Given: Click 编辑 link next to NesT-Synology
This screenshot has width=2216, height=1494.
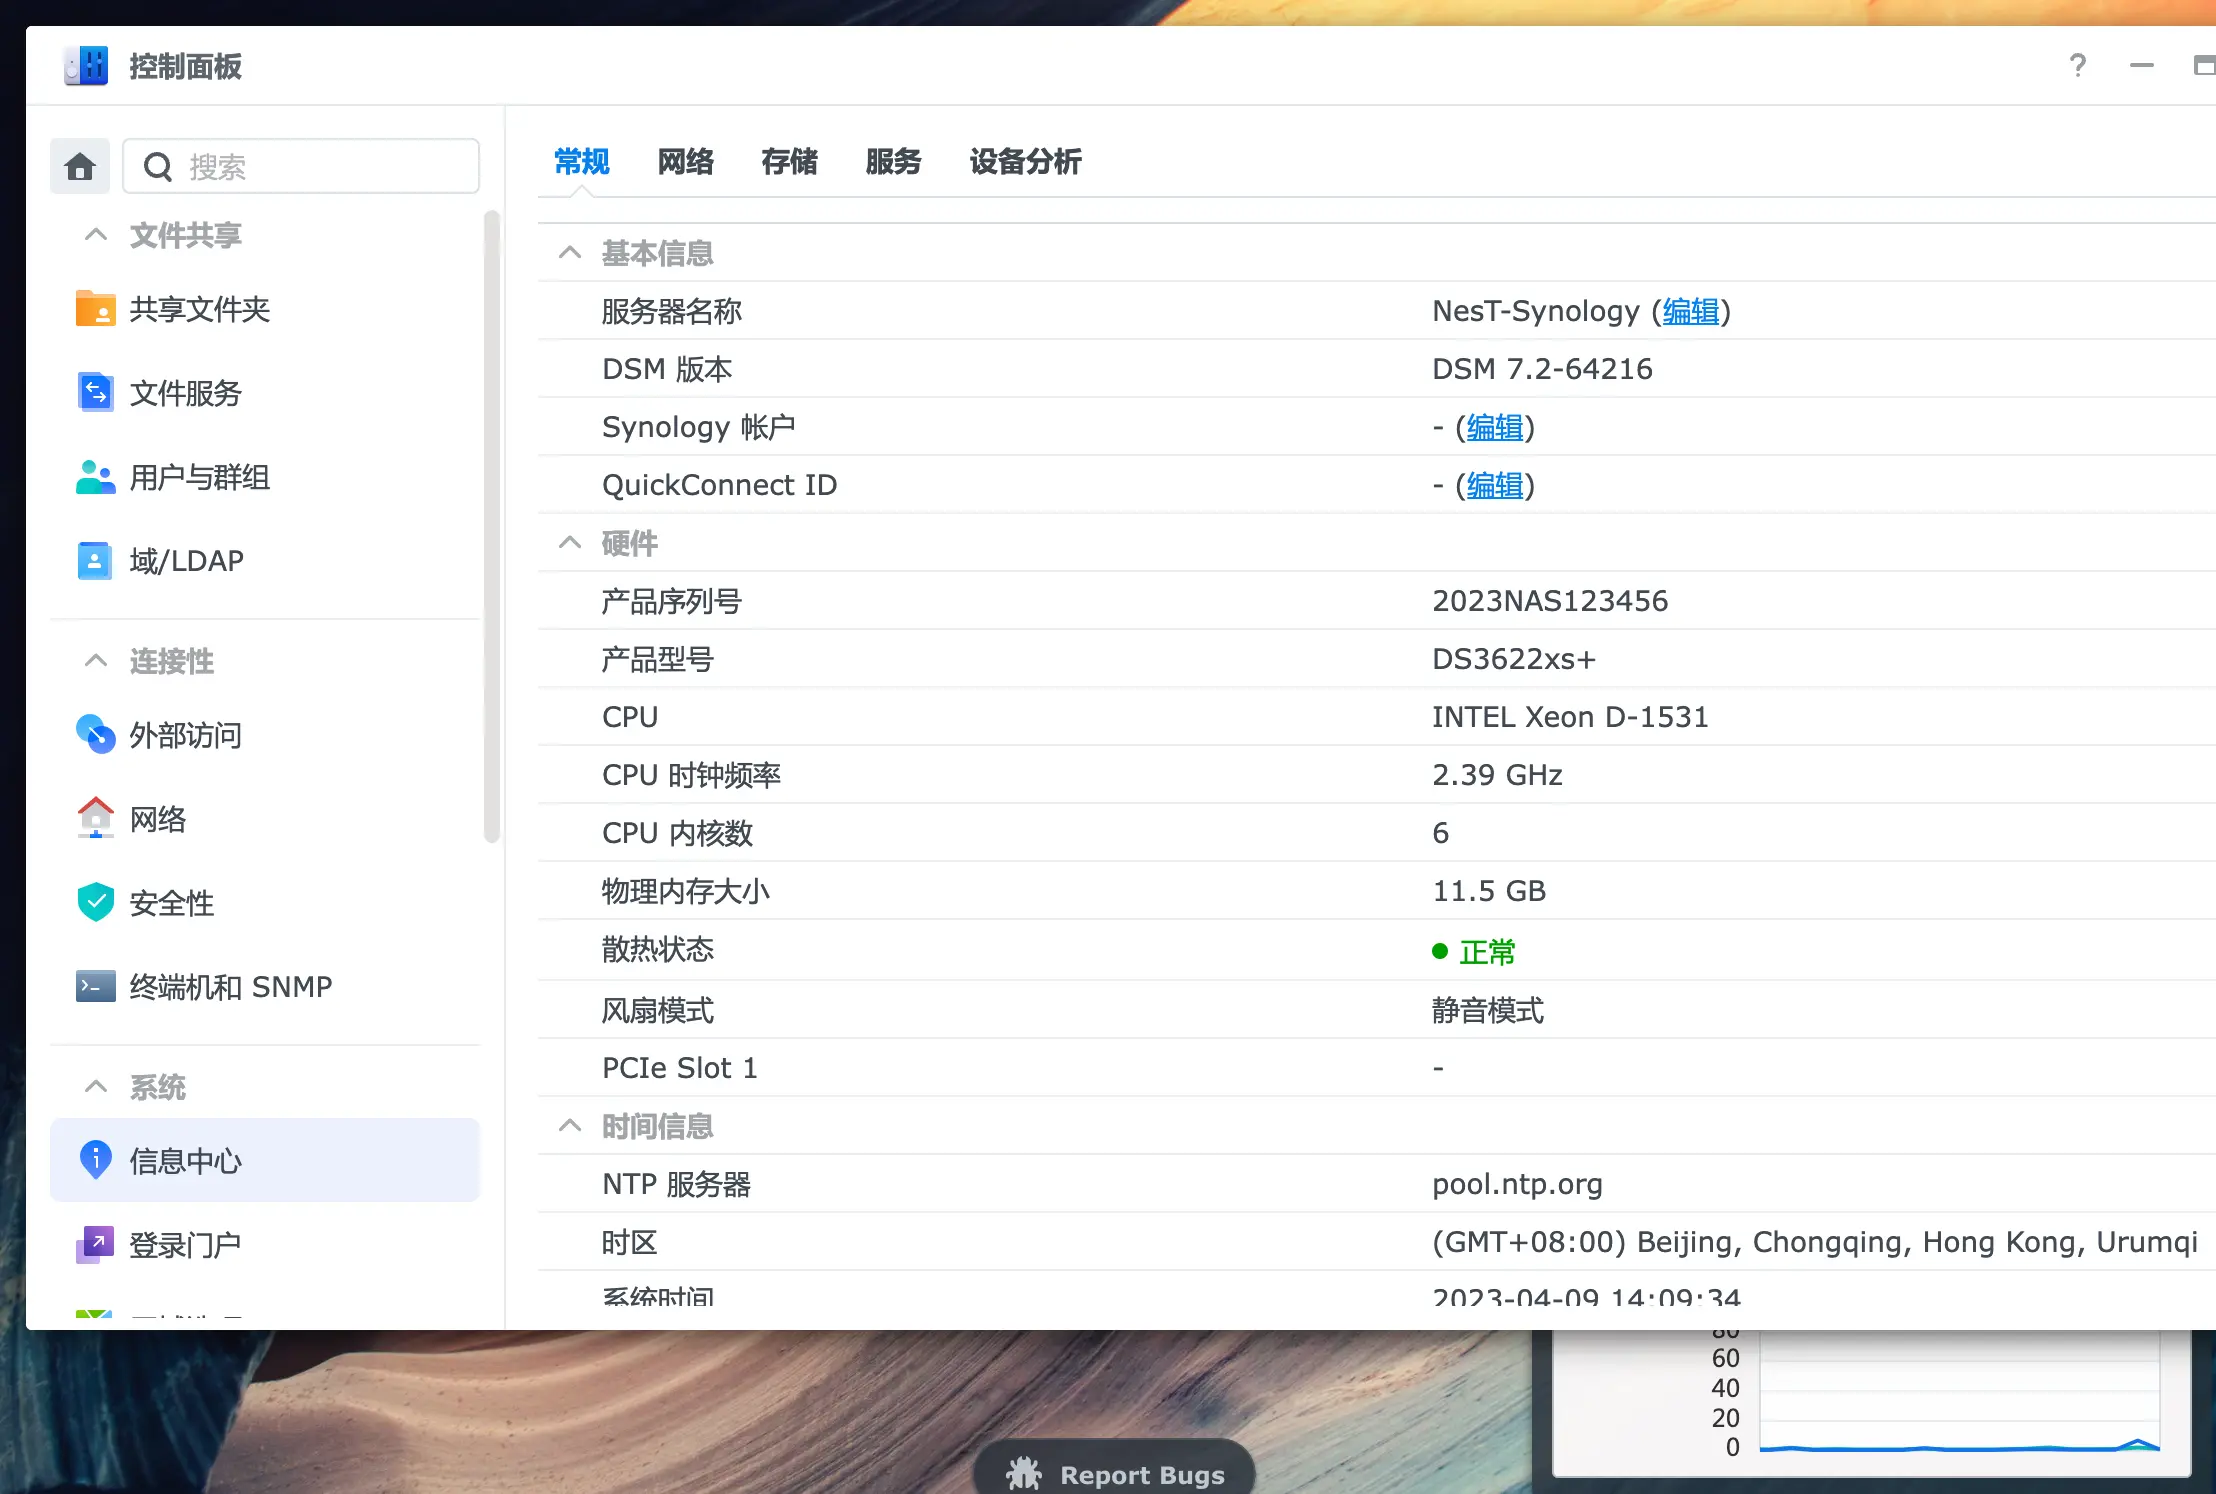Looking at the screenshot, I should click(1691, 311).
